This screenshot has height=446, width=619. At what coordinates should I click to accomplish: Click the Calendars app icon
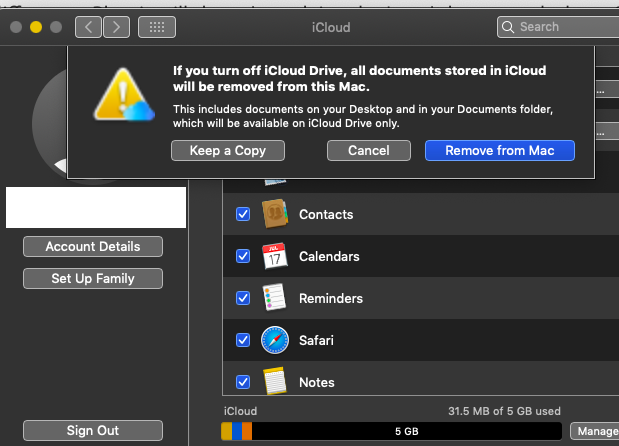pyautogui.click(x=275, y=256)
